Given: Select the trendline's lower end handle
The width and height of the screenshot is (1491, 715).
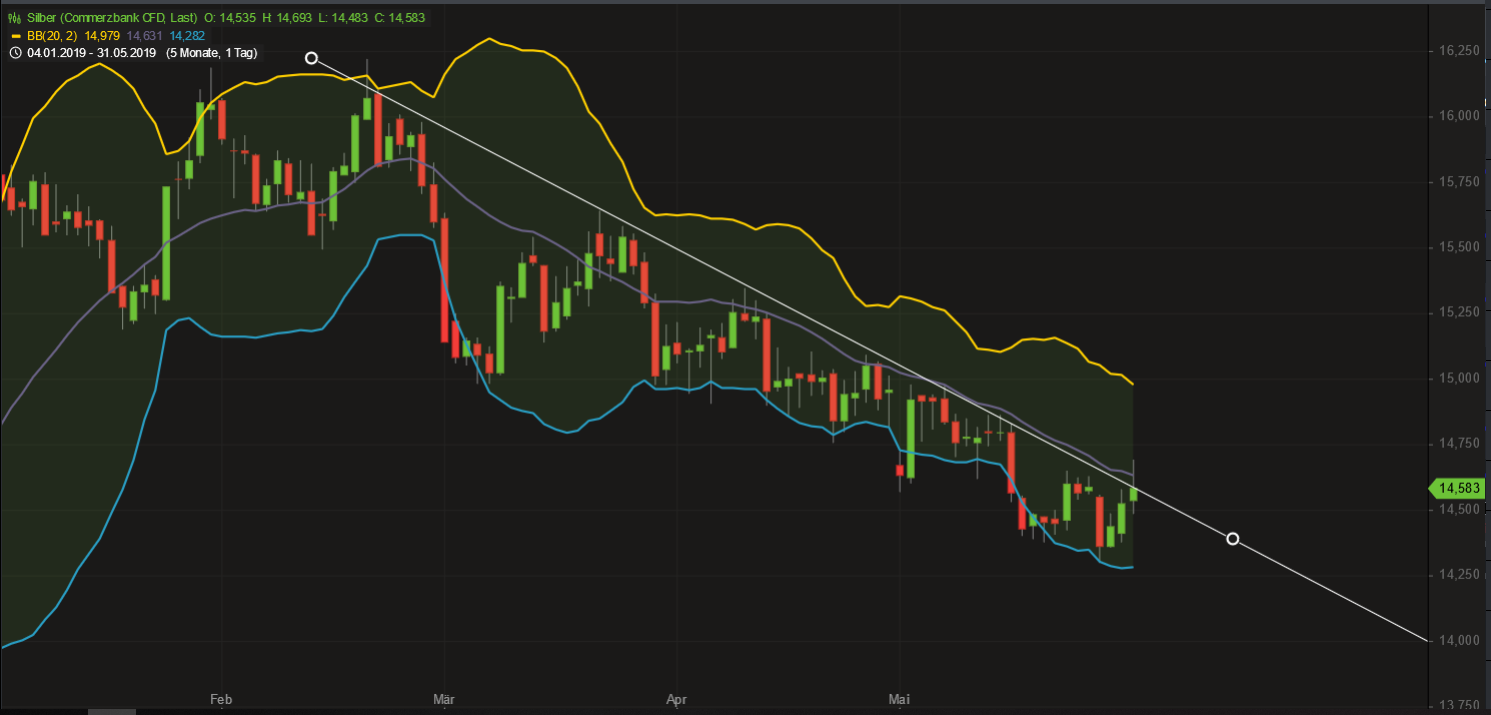Looking at the screenshot, I should click(x=1233, y=539).
